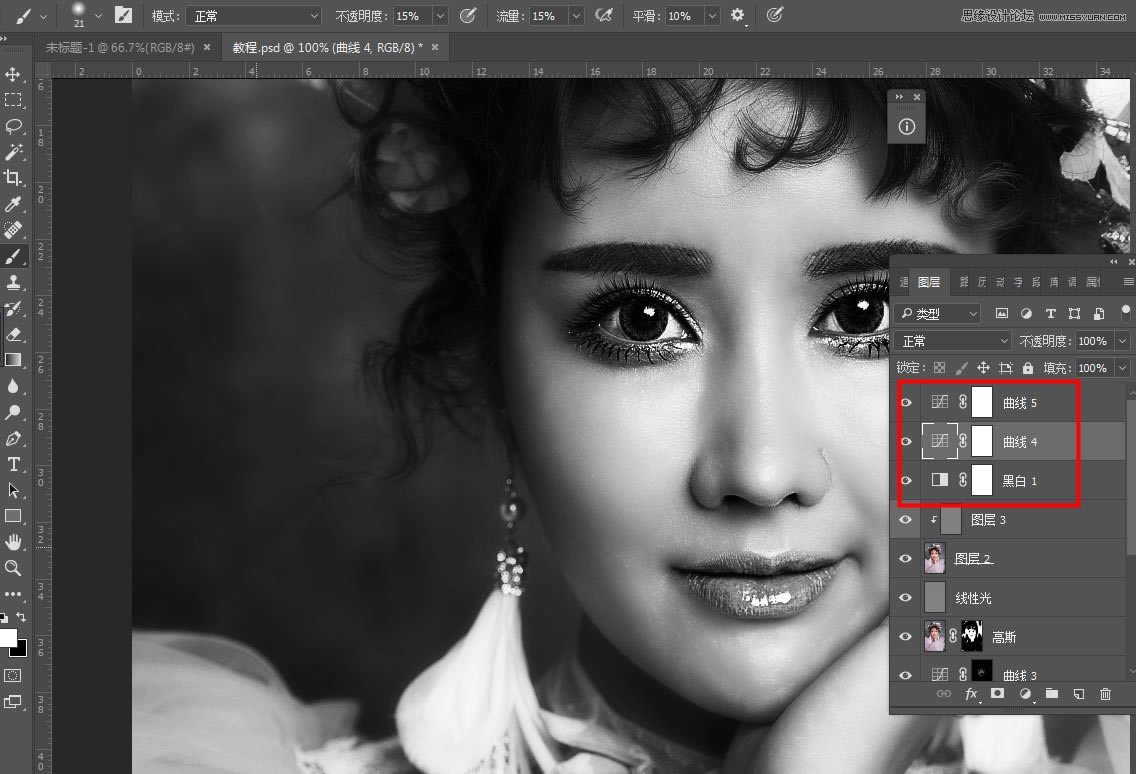The width and height of the screenshot is (1136, 774).
Task: Delete layer using the trash icon
Action: click(1105, 694)
